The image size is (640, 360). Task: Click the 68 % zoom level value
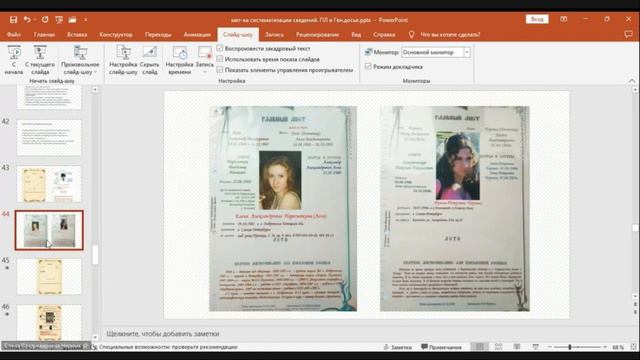pyautogui.click(x=618, y=347)
